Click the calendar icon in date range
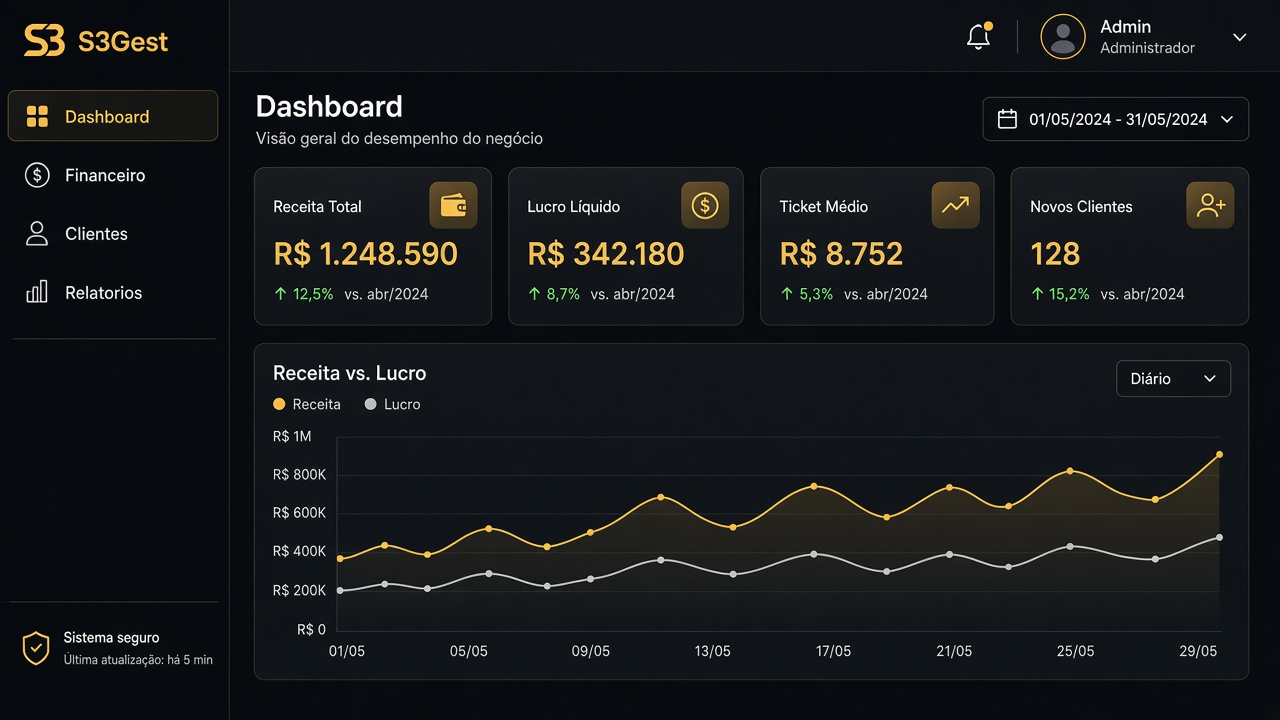 (1008, 119)
